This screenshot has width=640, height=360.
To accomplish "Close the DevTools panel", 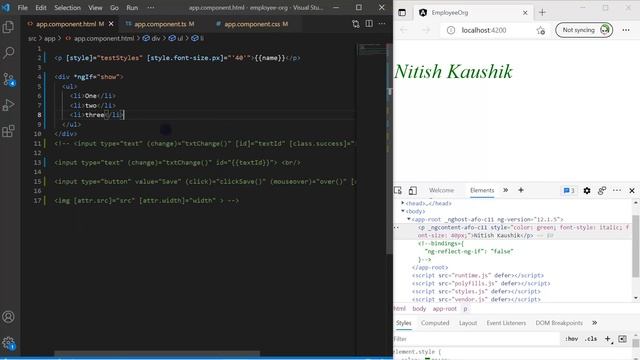I will pyautogui.click(x=632, y=191).
